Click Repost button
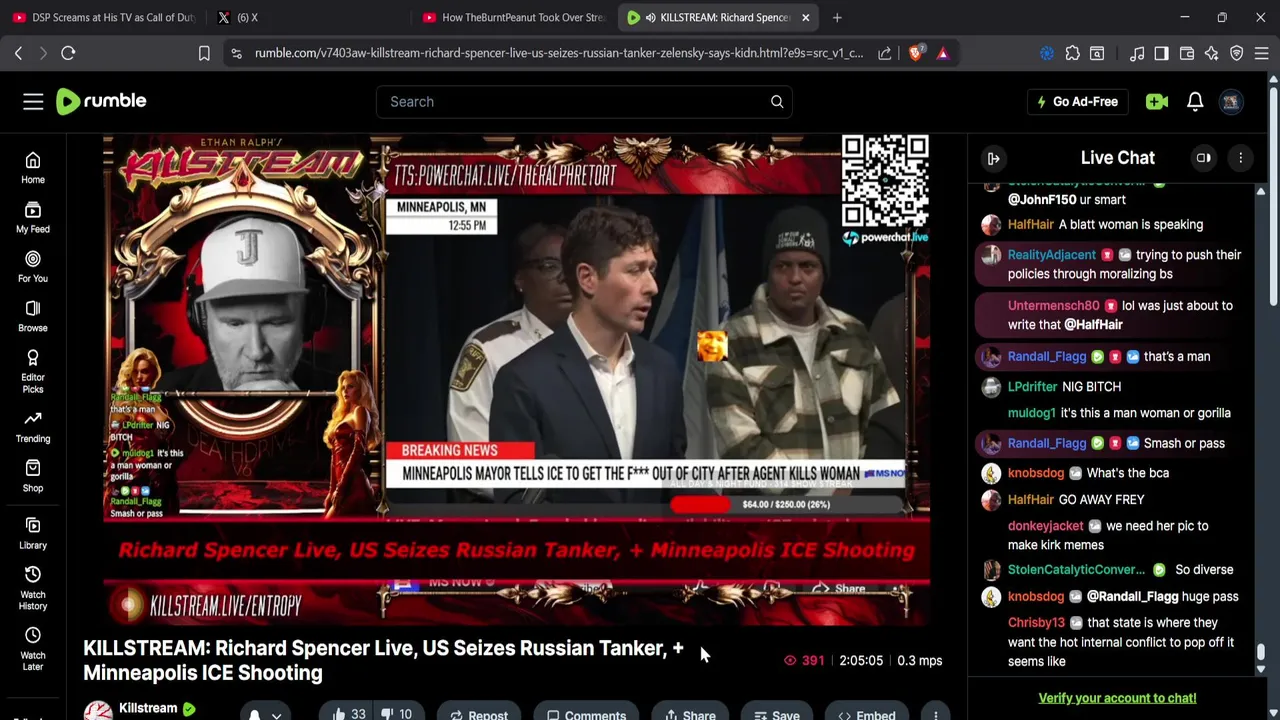 pos(479,714)
